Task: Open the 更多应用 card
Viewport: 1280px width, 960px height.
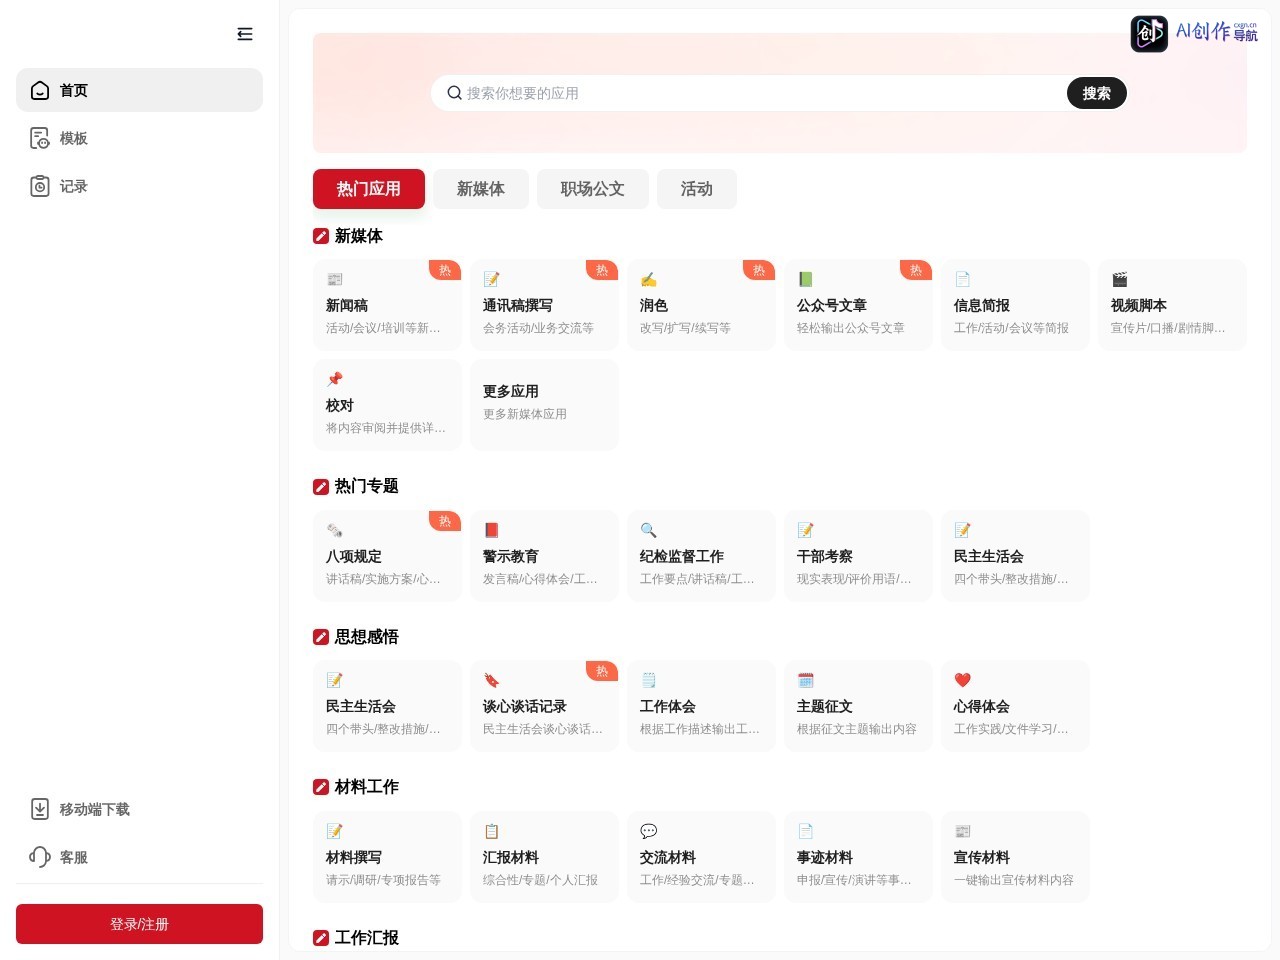Action: 544,405
